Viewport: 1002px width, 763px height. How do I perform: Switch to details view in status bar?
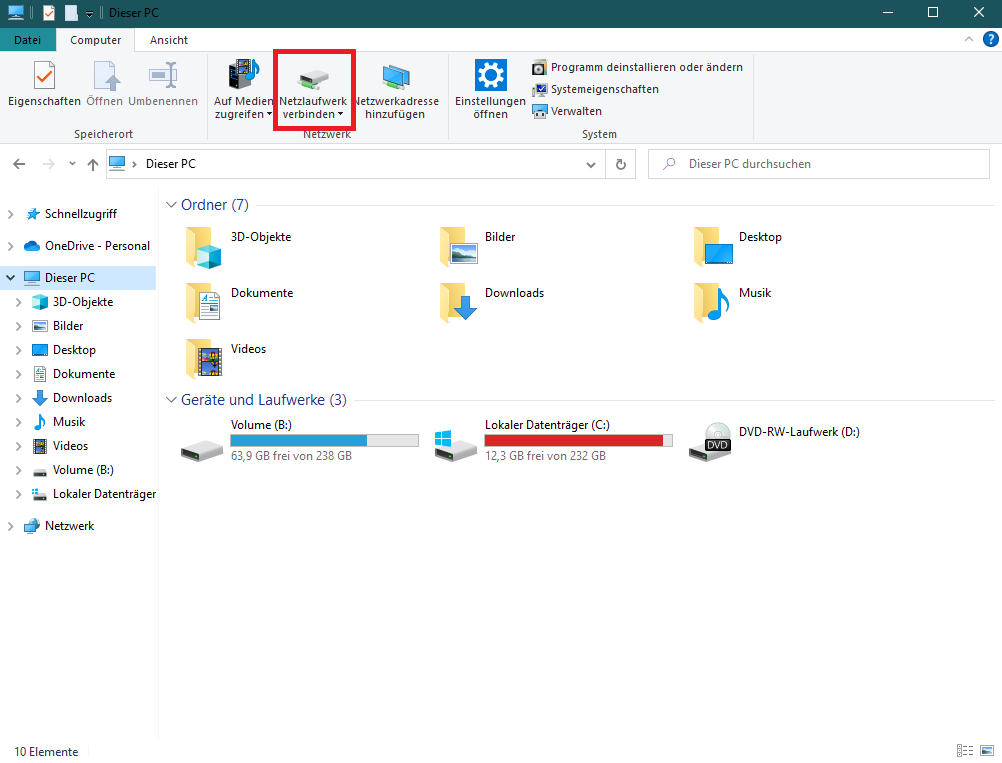[965, 751]
